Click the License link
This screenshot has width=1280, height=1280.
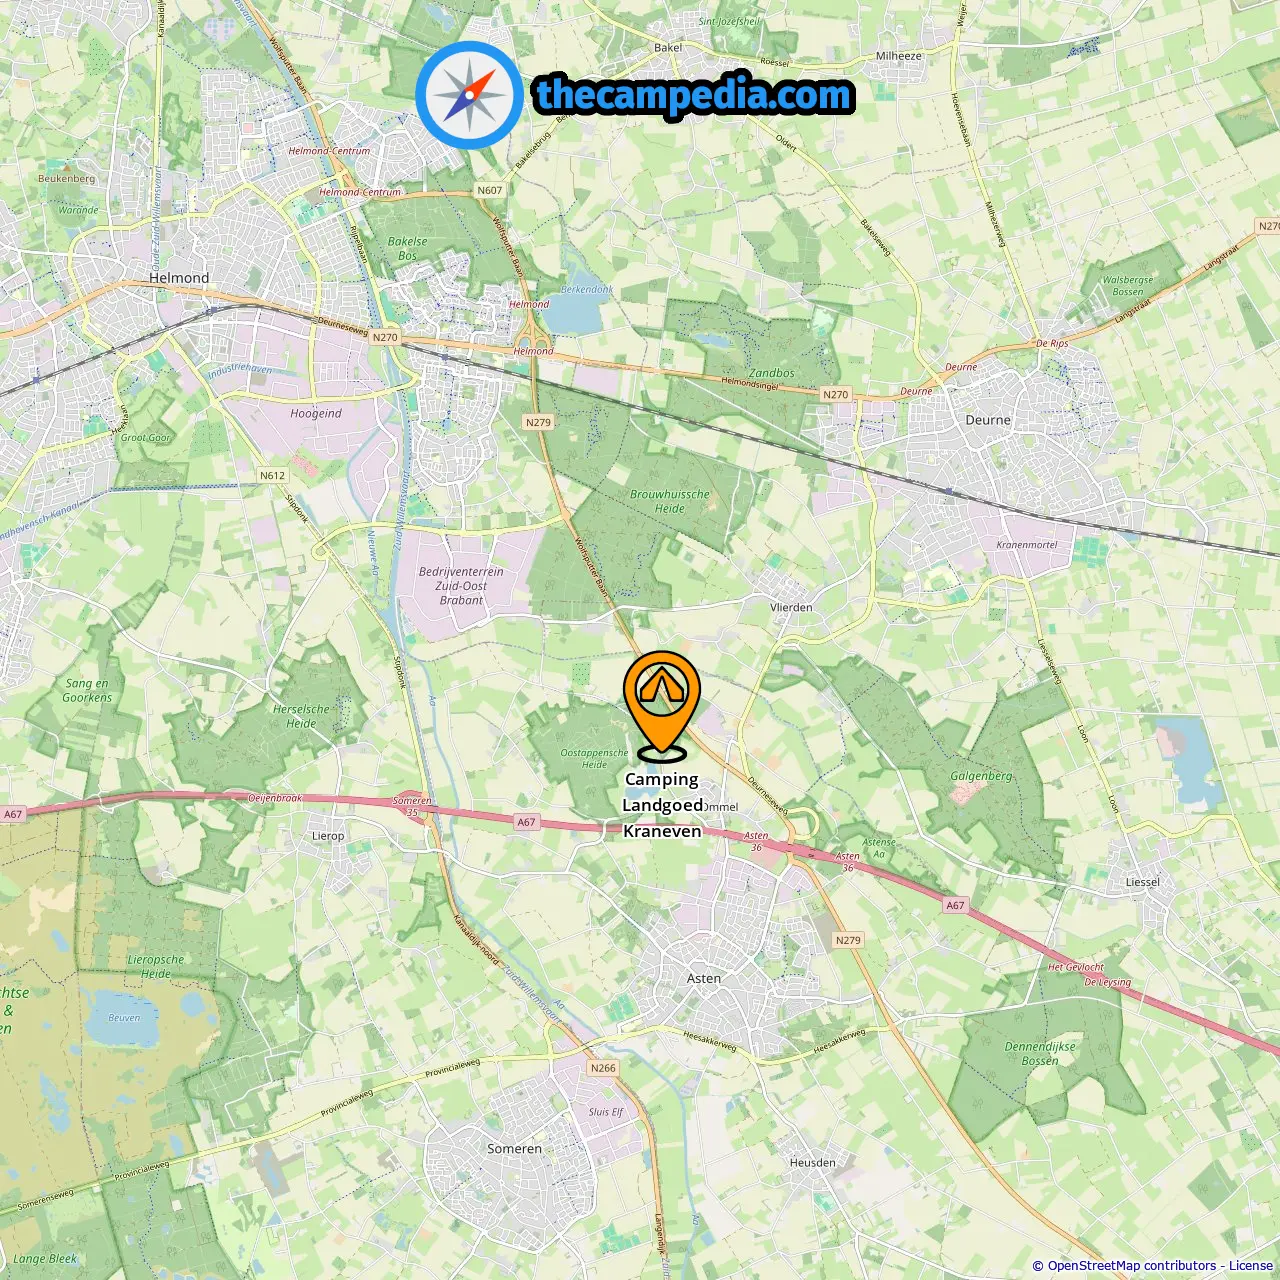point(1252,1266)
